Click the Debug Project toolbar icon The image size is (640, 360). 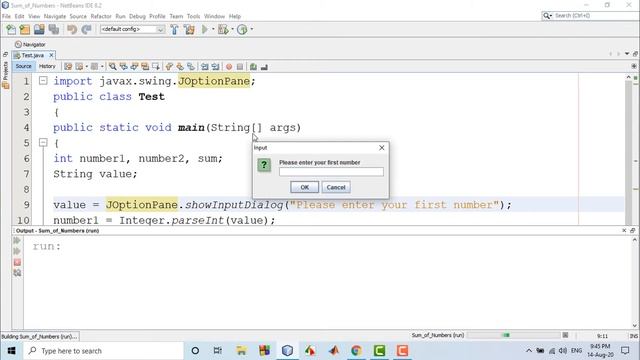click(223, 29)
